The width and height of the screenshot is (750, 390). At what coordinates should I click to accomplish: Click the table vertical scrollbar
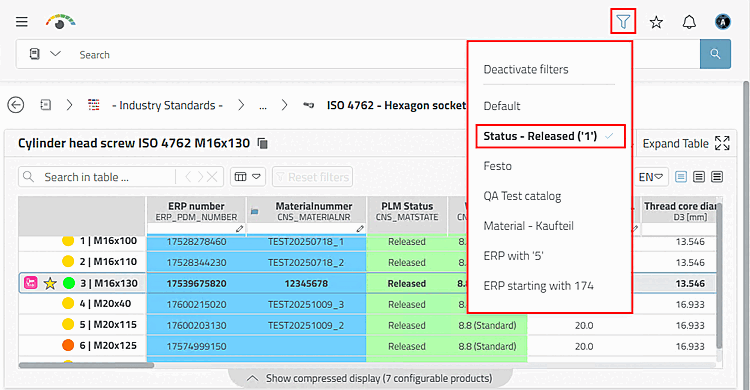tap(719, 275)
